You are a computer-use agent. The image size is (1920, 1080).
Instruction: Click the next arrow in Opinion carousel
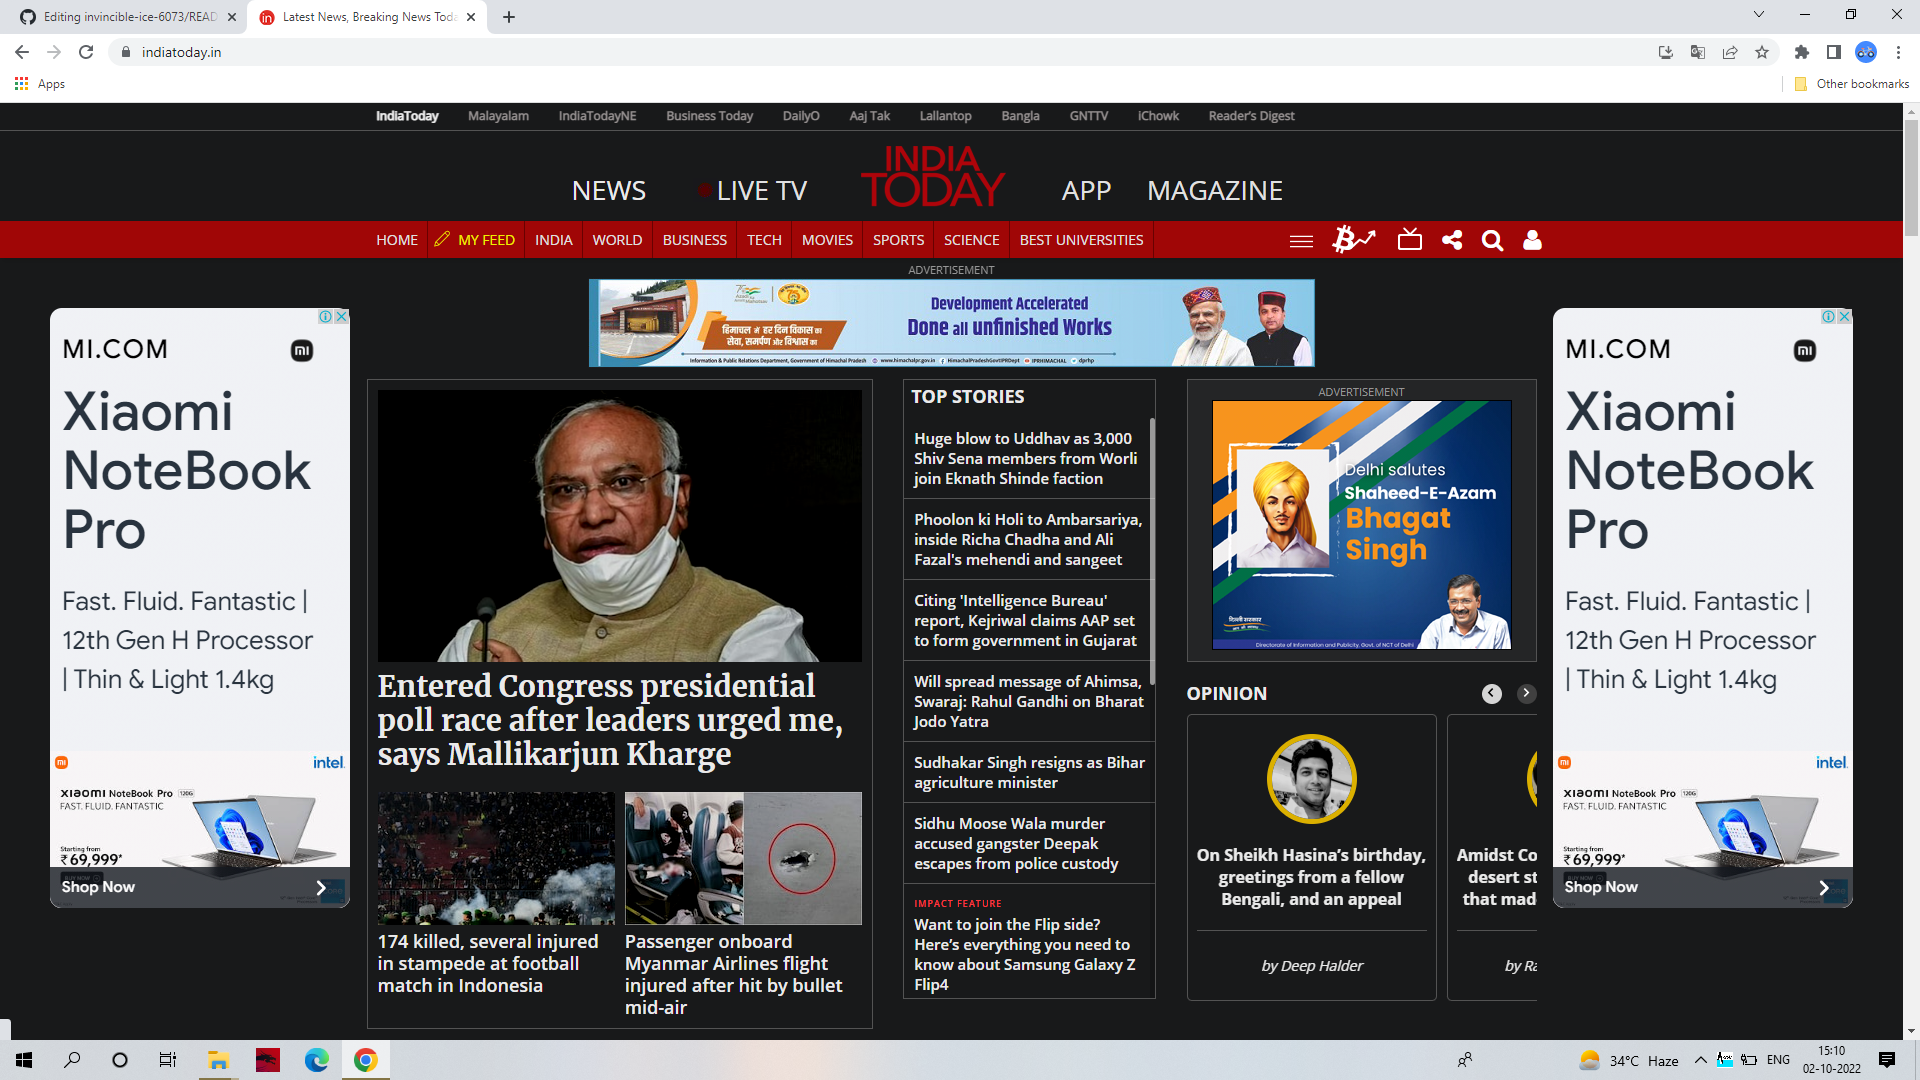coord(1526,693)
